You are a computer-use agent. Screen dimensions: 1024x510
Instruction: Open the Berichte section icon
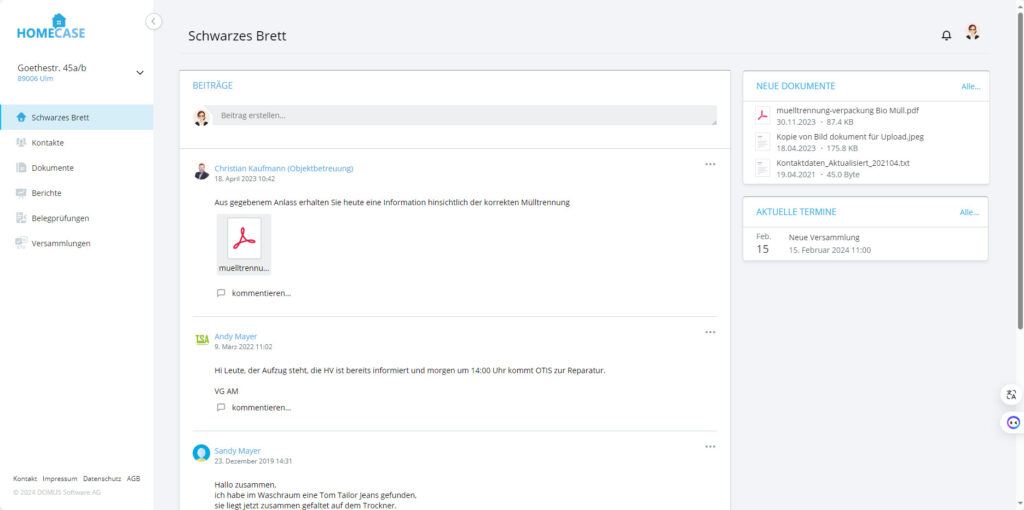click(21, 193)
